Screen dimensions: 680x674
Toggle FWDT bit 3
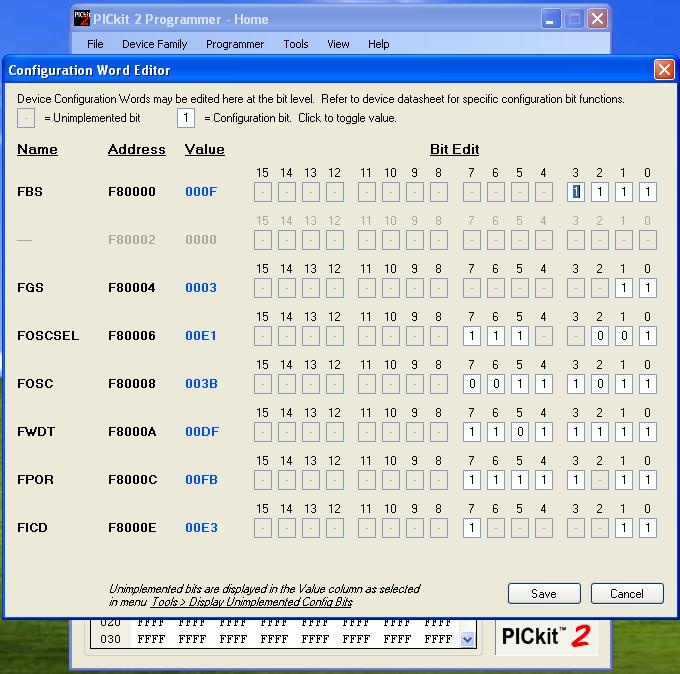pos(575,432)
